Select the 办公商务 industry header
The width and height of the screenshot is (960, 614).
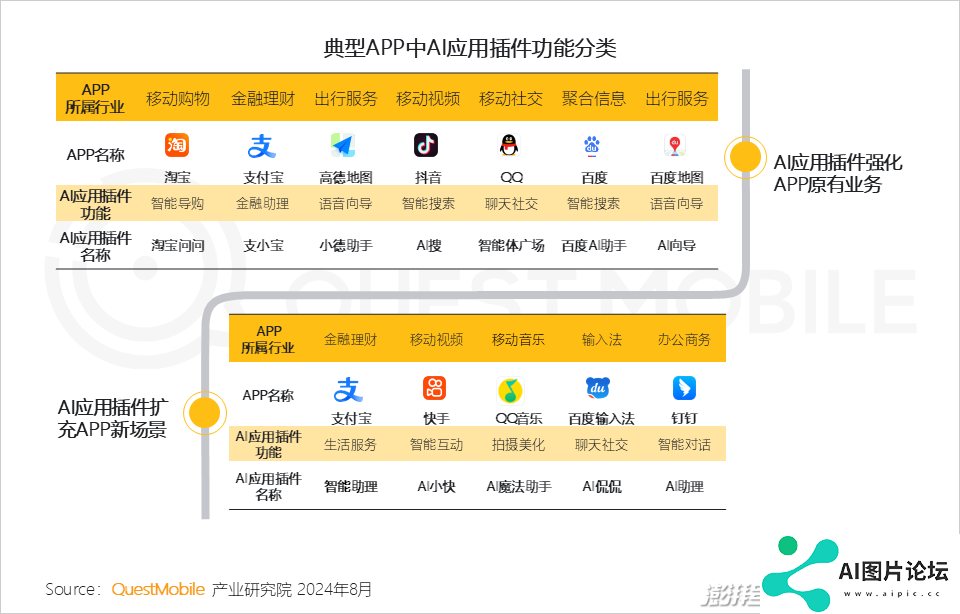[x=684, y=340]
